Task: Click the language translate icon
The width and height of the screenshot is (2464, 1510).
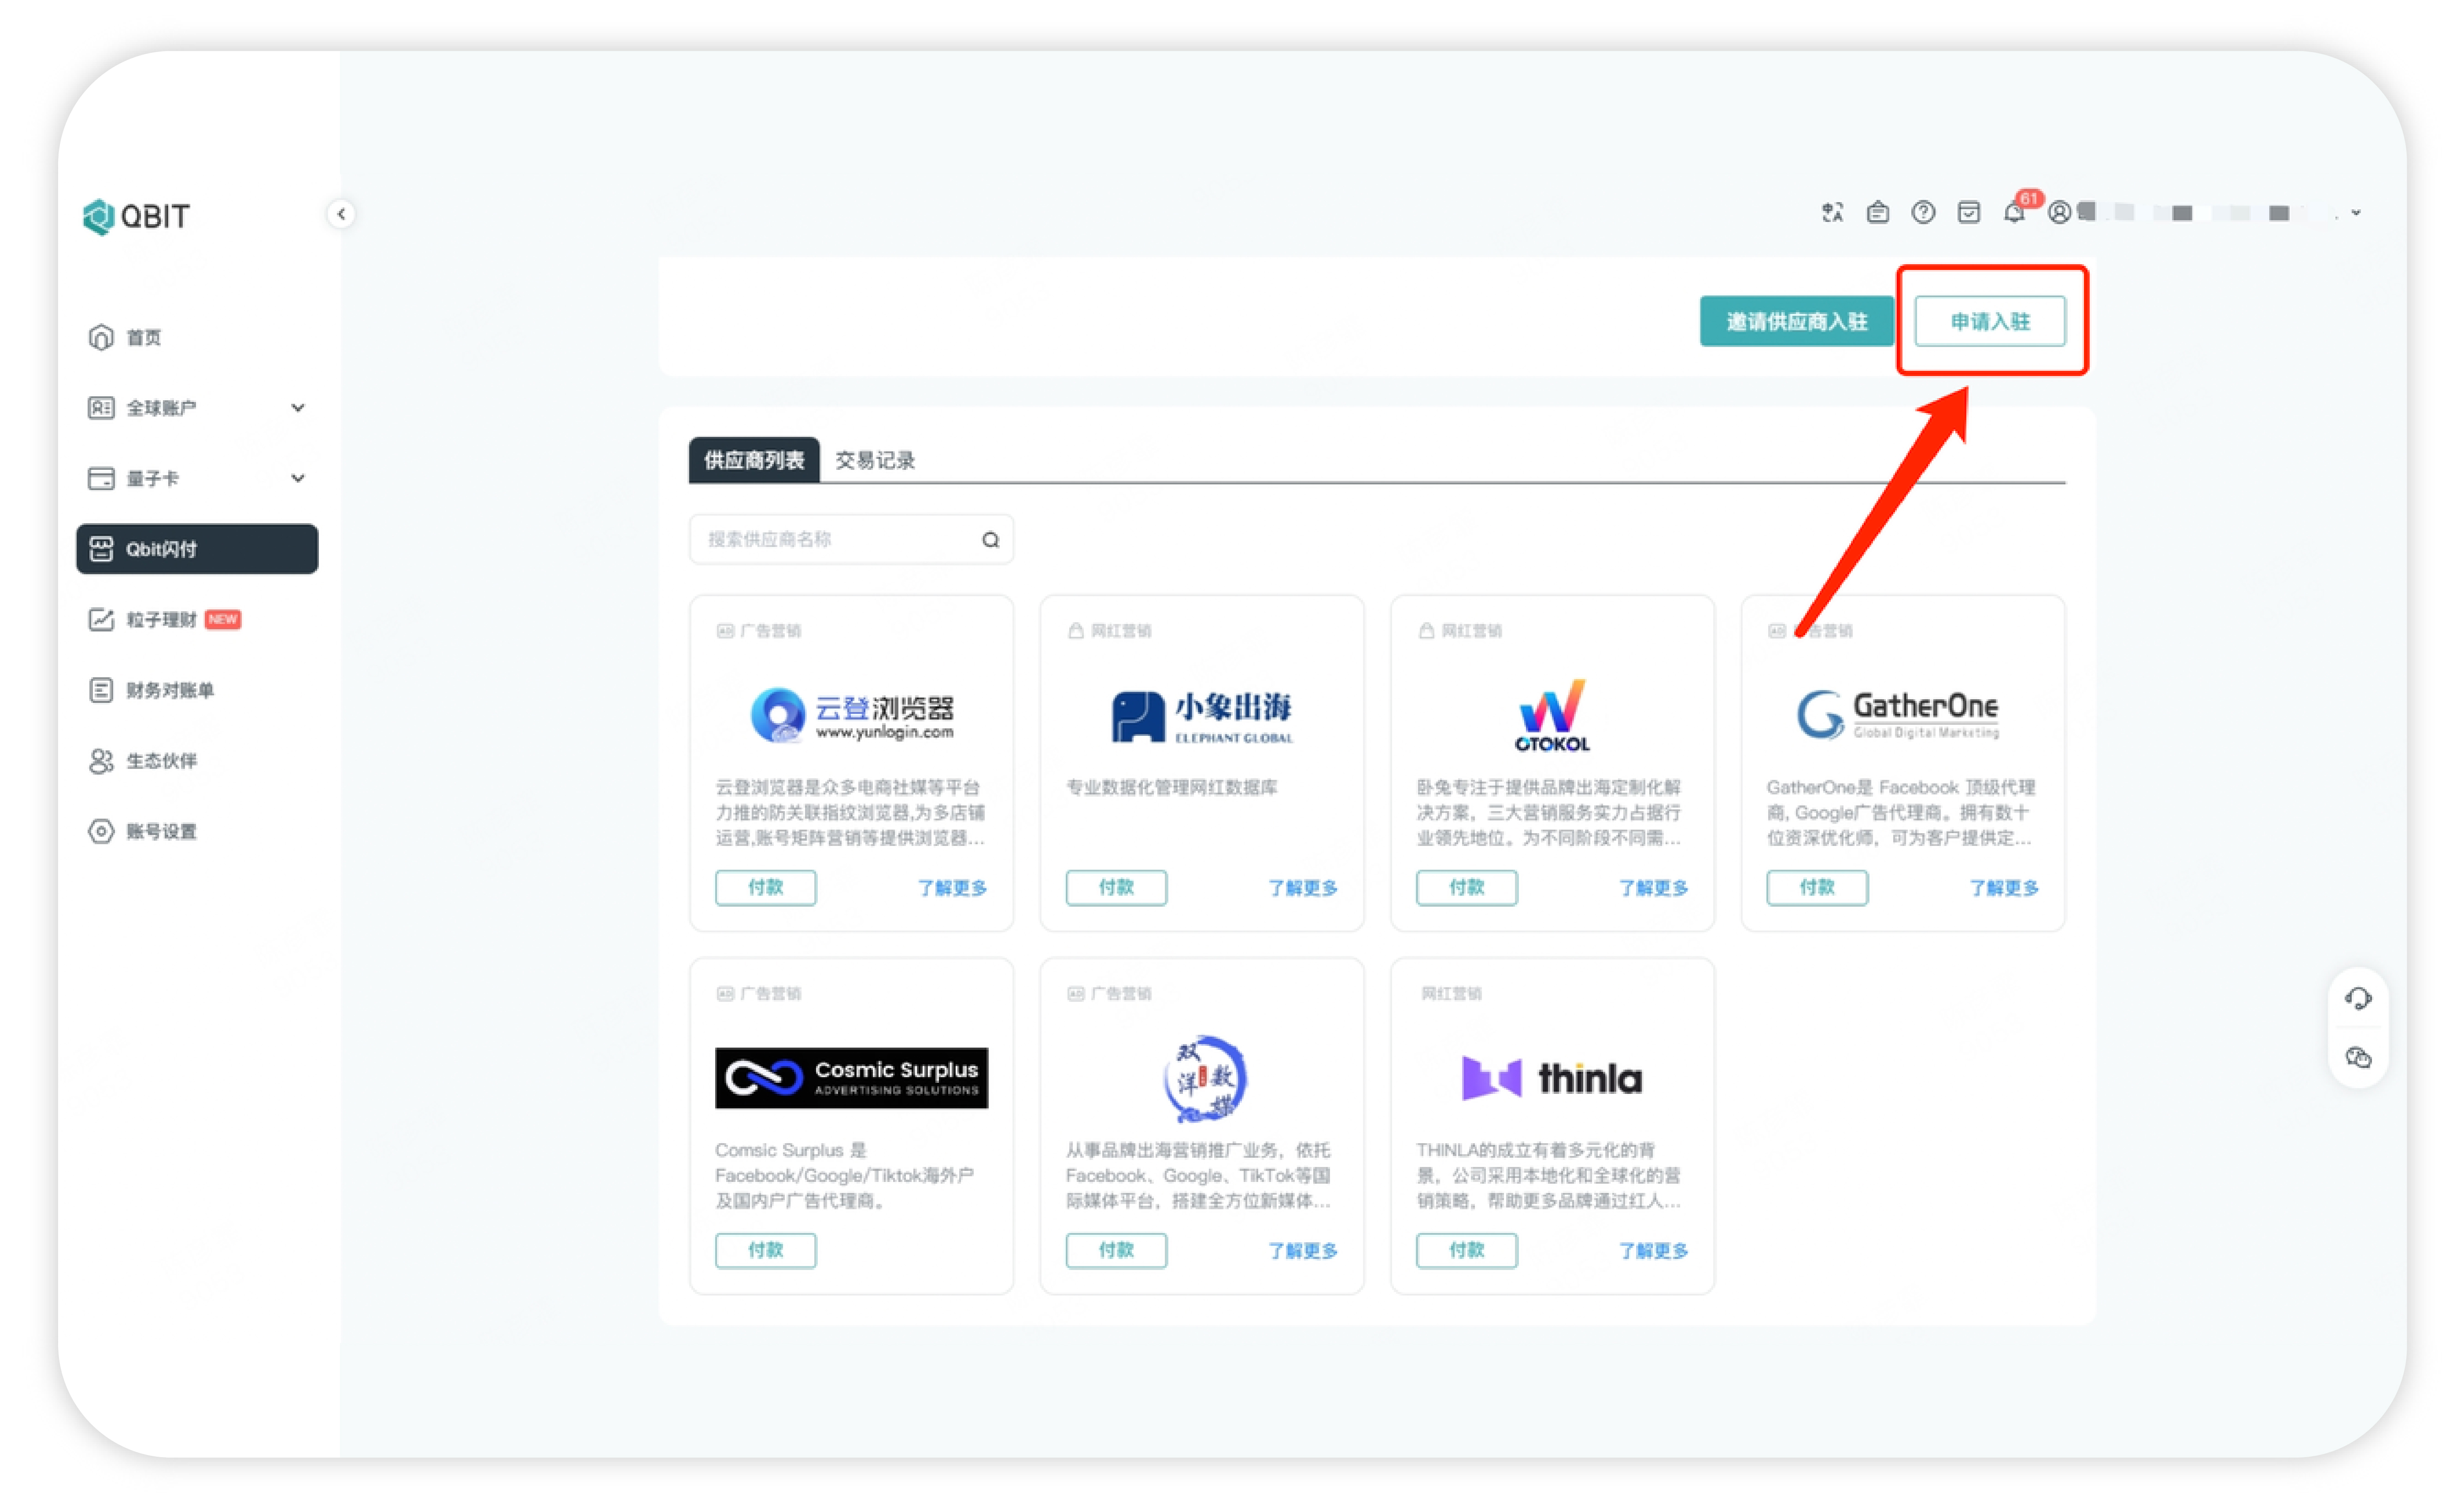Action: pyautogui.click(x=1832, y=212)
